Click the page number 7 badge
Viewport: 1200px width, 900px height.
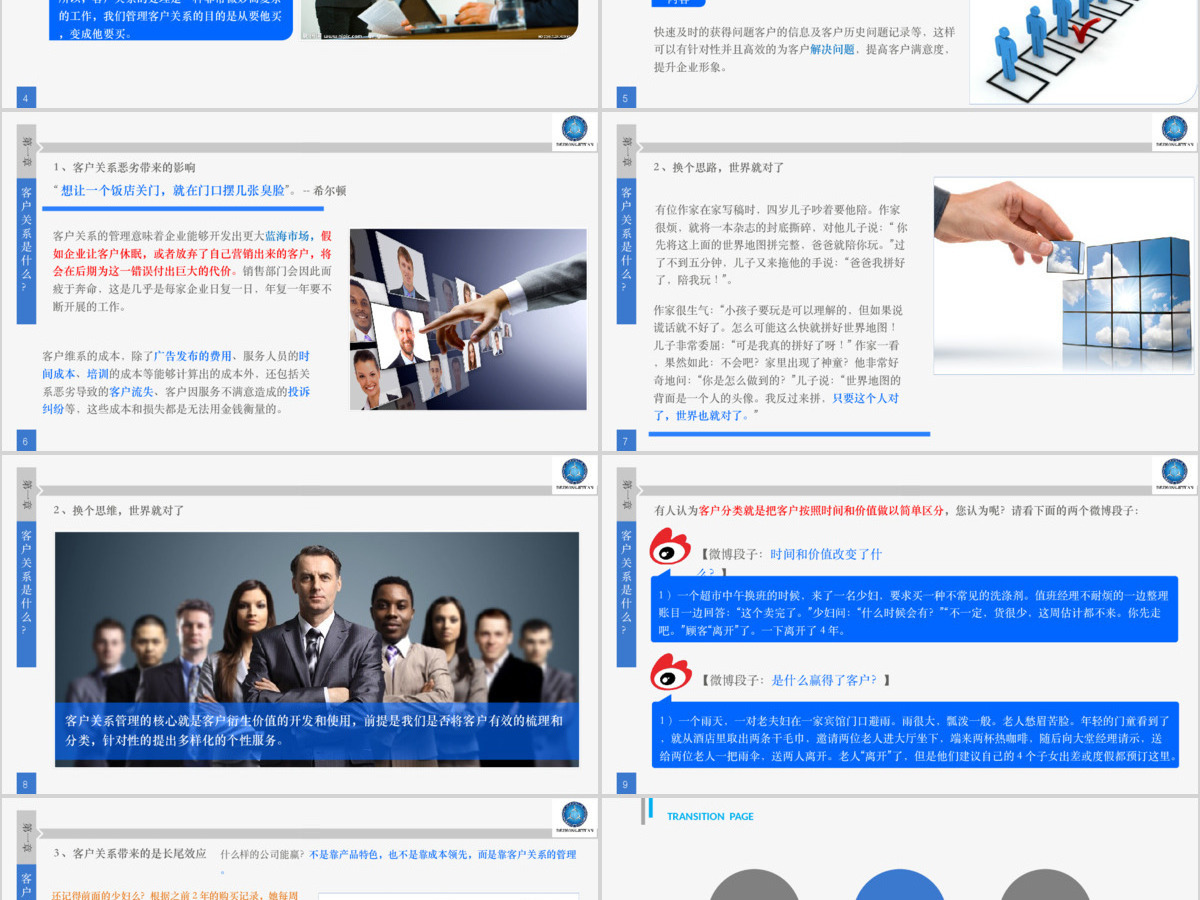tap(626, 440)
